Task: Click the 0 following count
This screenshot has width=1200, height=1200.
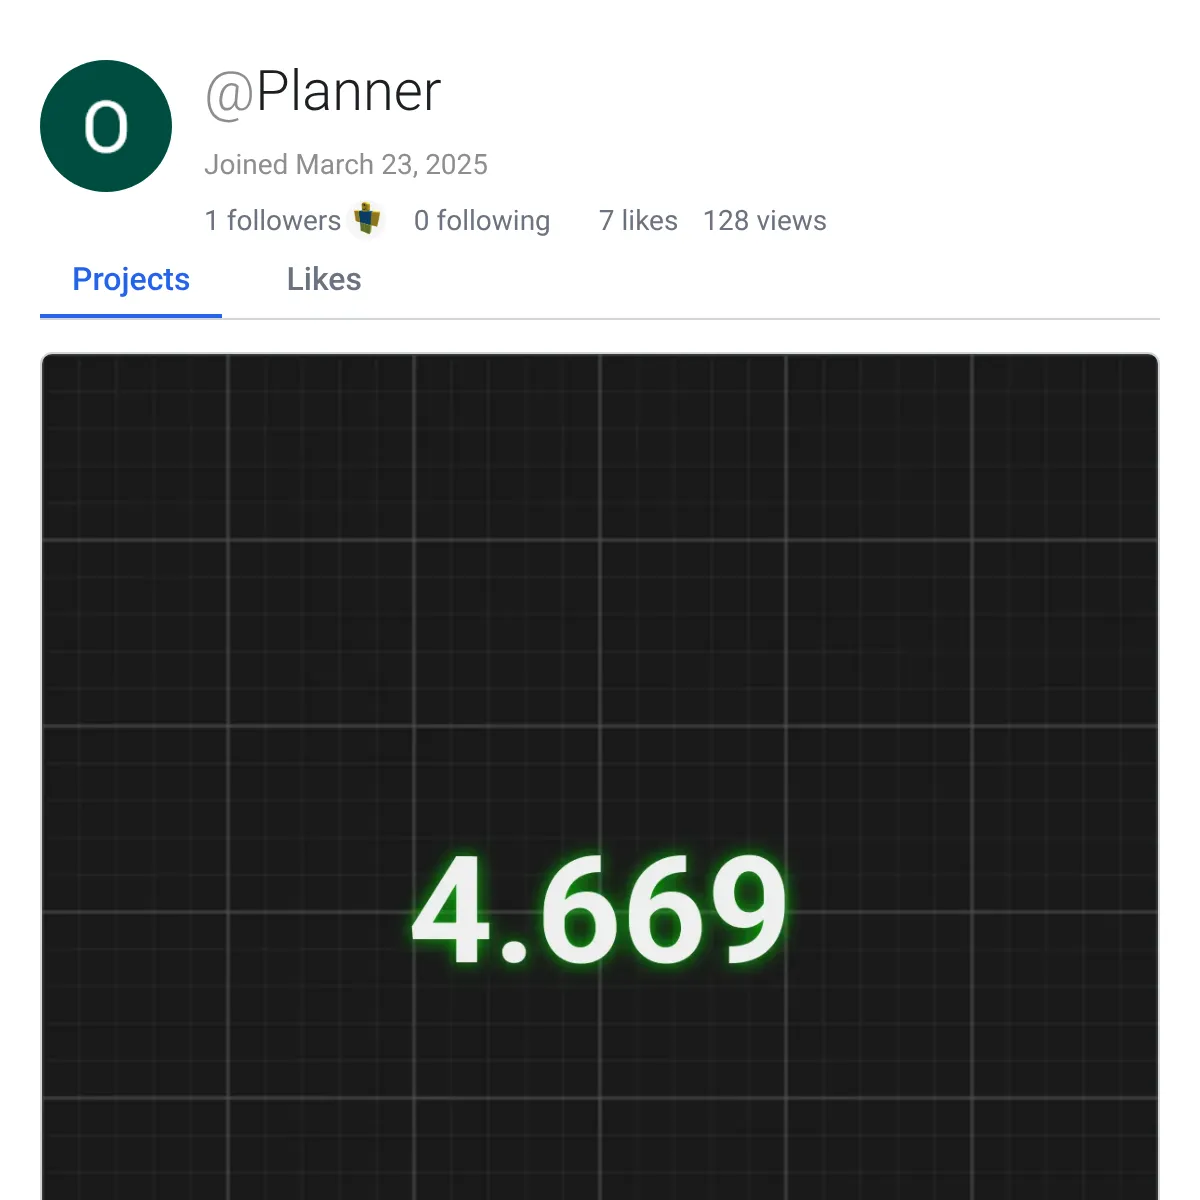Action: (x=482, y=220)
